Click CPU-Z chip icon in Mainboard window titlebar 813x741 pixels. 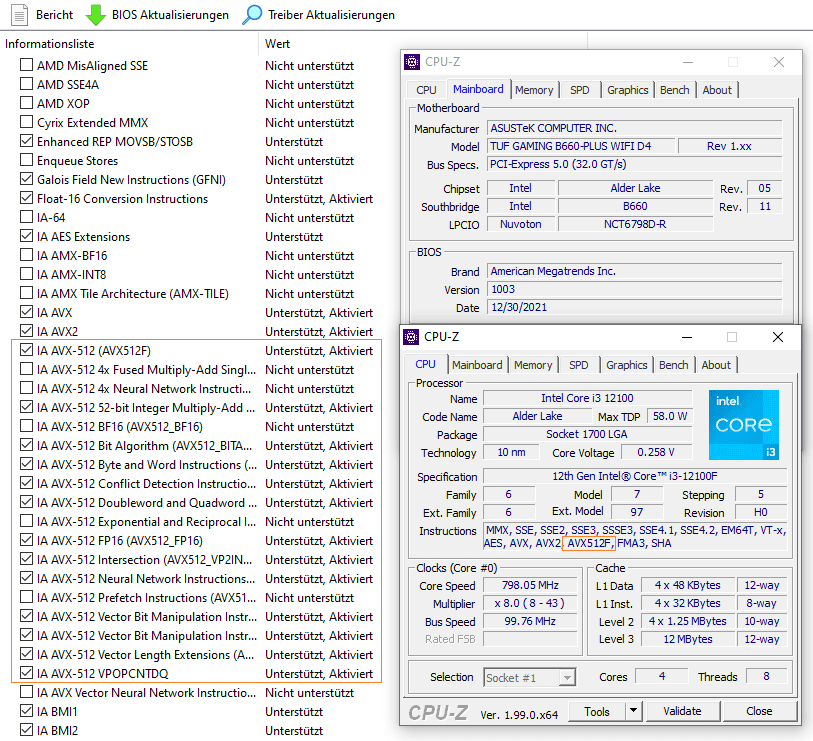pos(412,62)
